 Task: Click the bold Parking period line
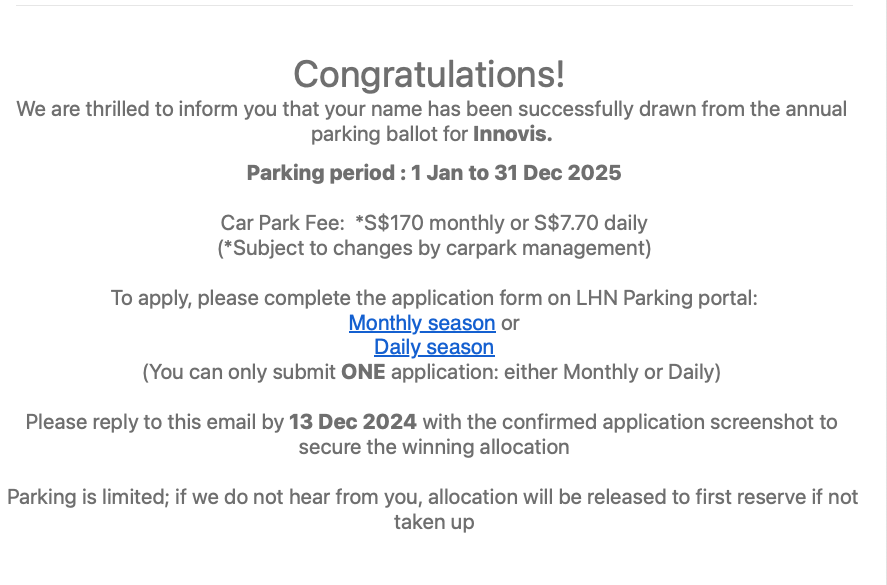tap(434, 173)
